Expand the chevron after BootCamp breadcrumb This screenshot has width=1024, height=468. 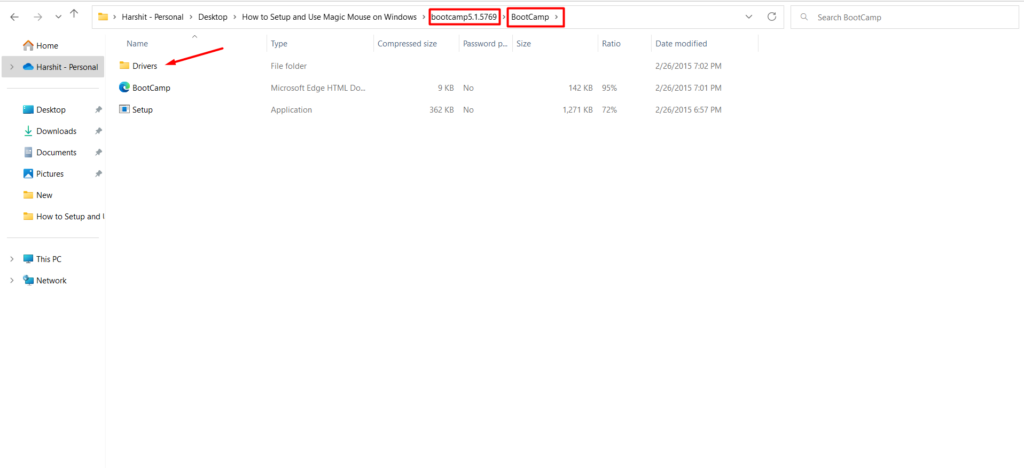(x=556, y=17)
